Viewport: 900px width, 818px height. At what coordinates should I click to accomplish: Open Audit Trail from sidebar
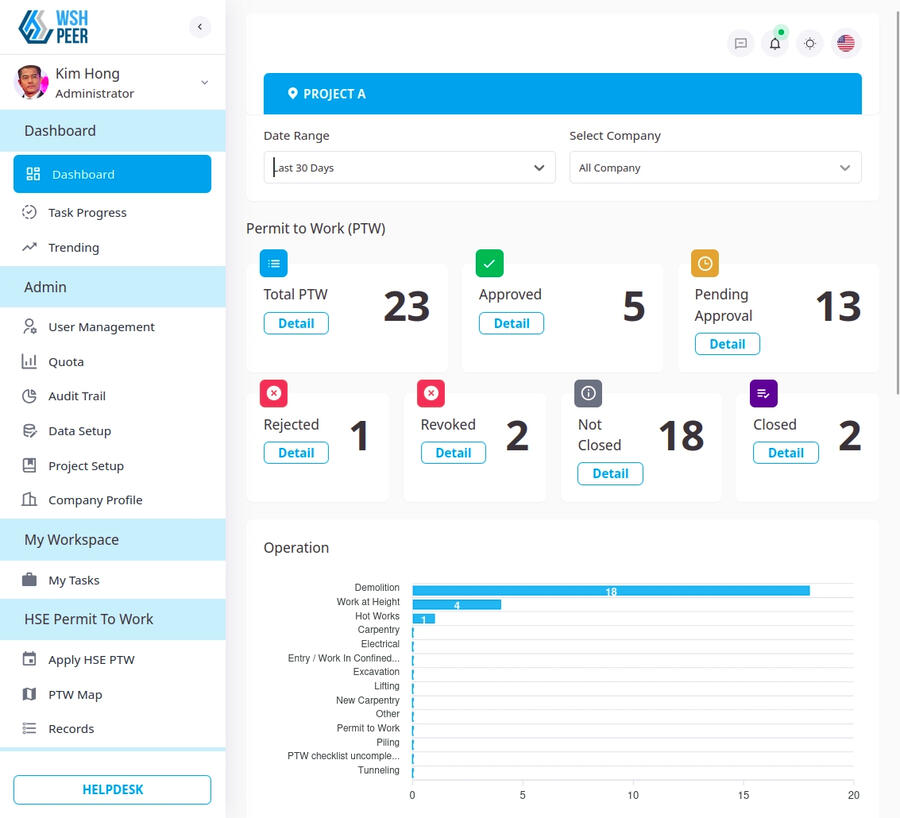coord(77,396)
